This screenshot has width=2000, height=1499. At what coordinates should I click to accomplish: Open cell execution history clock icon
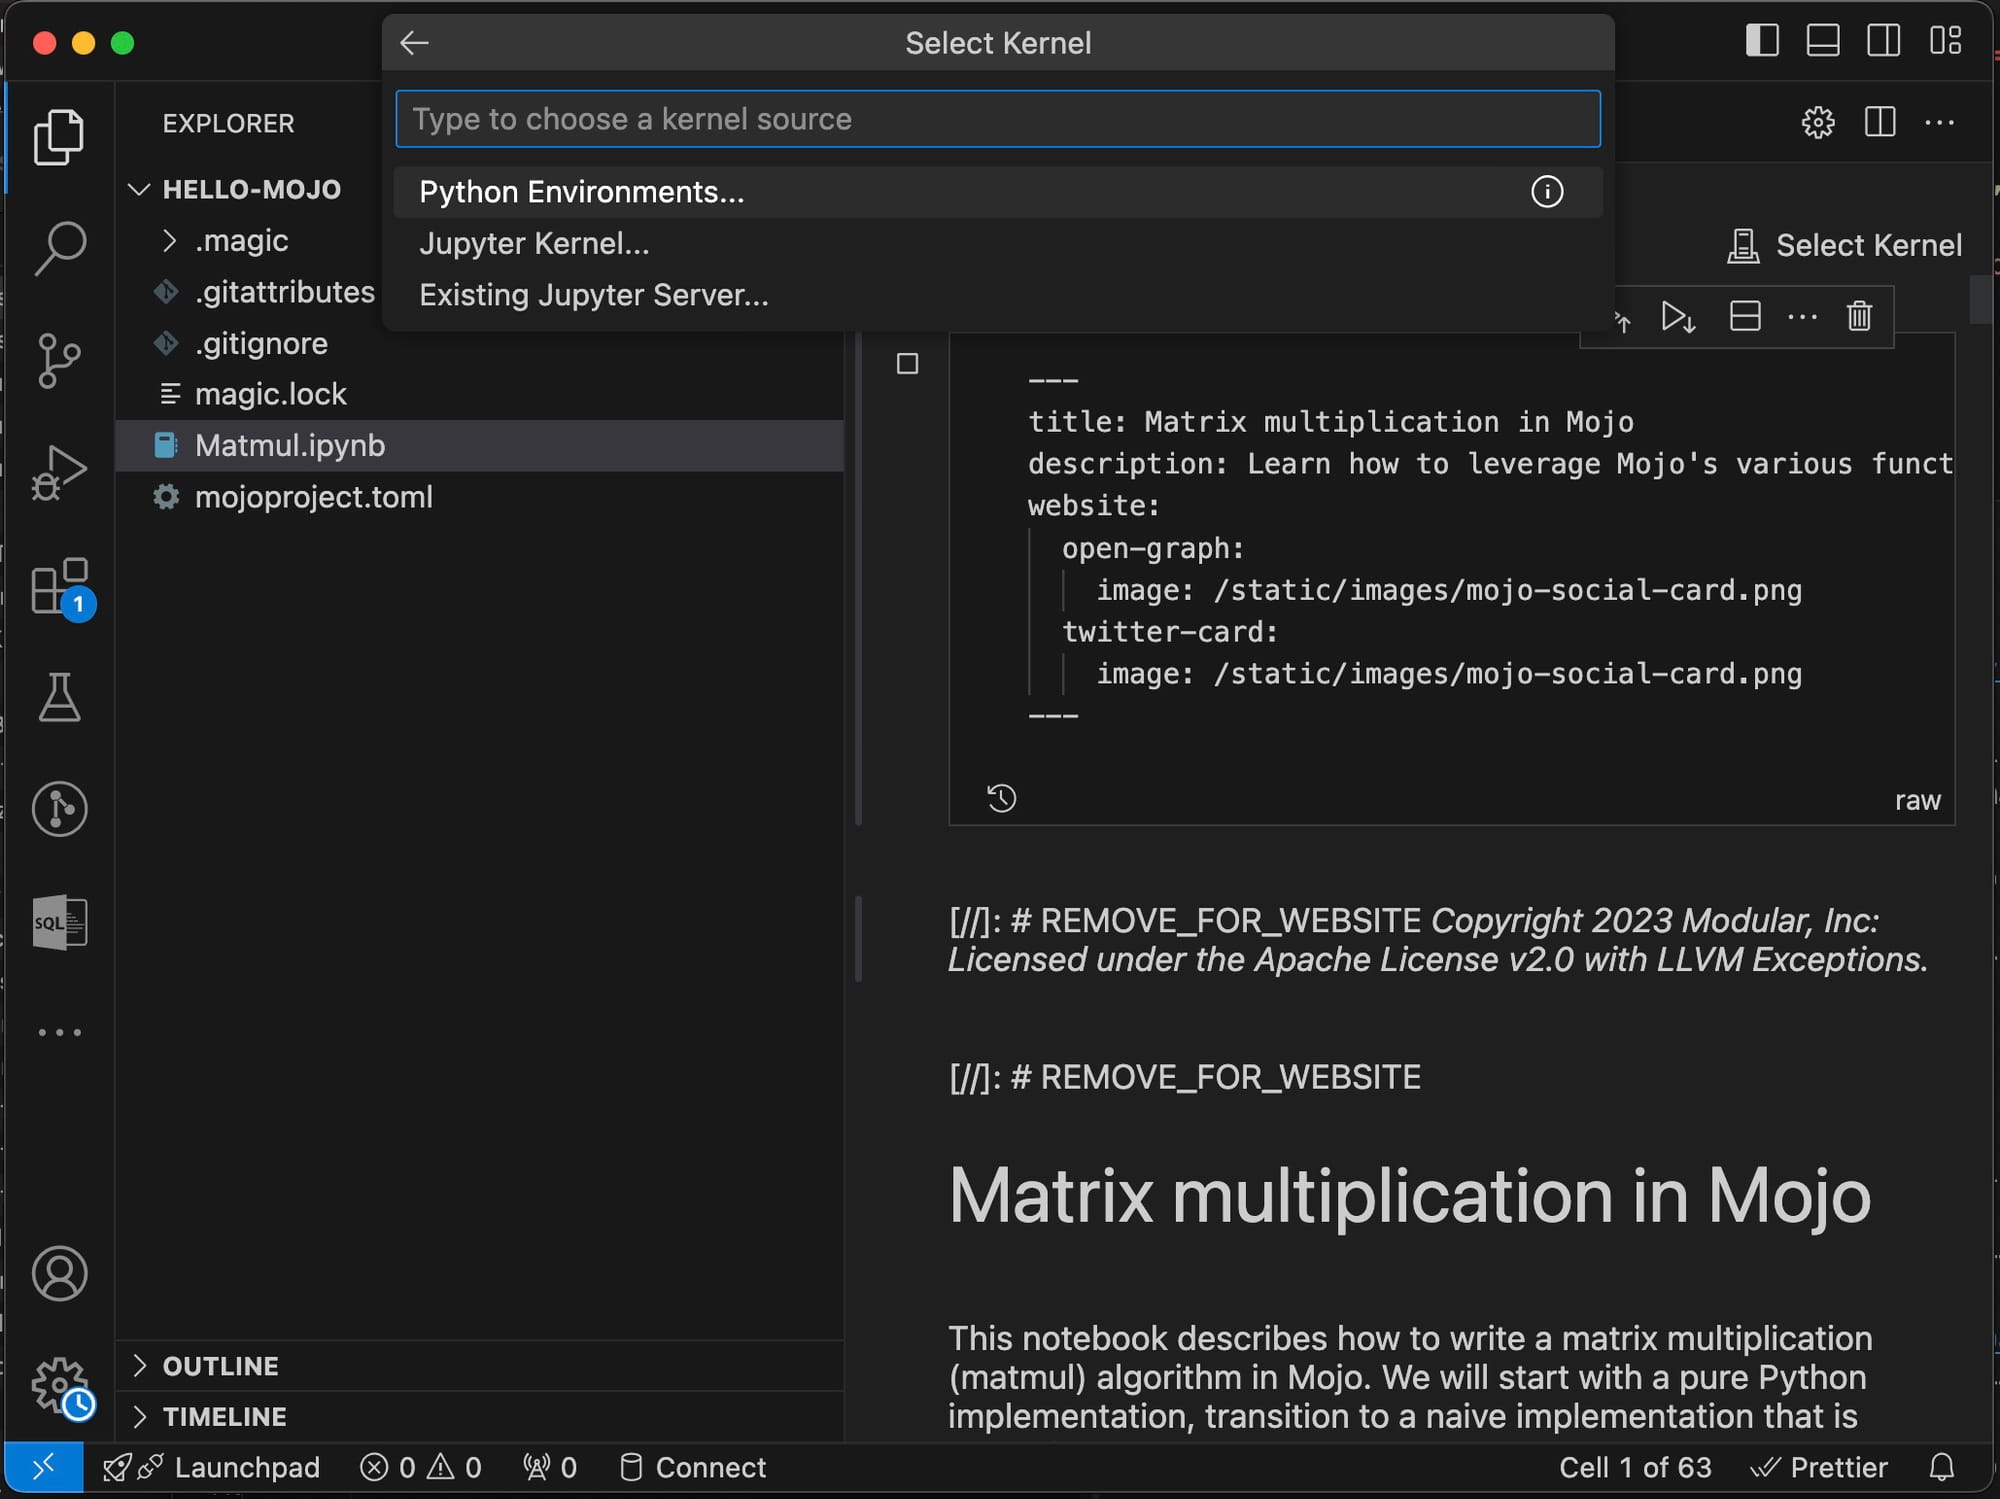[x=1001, y=798]
